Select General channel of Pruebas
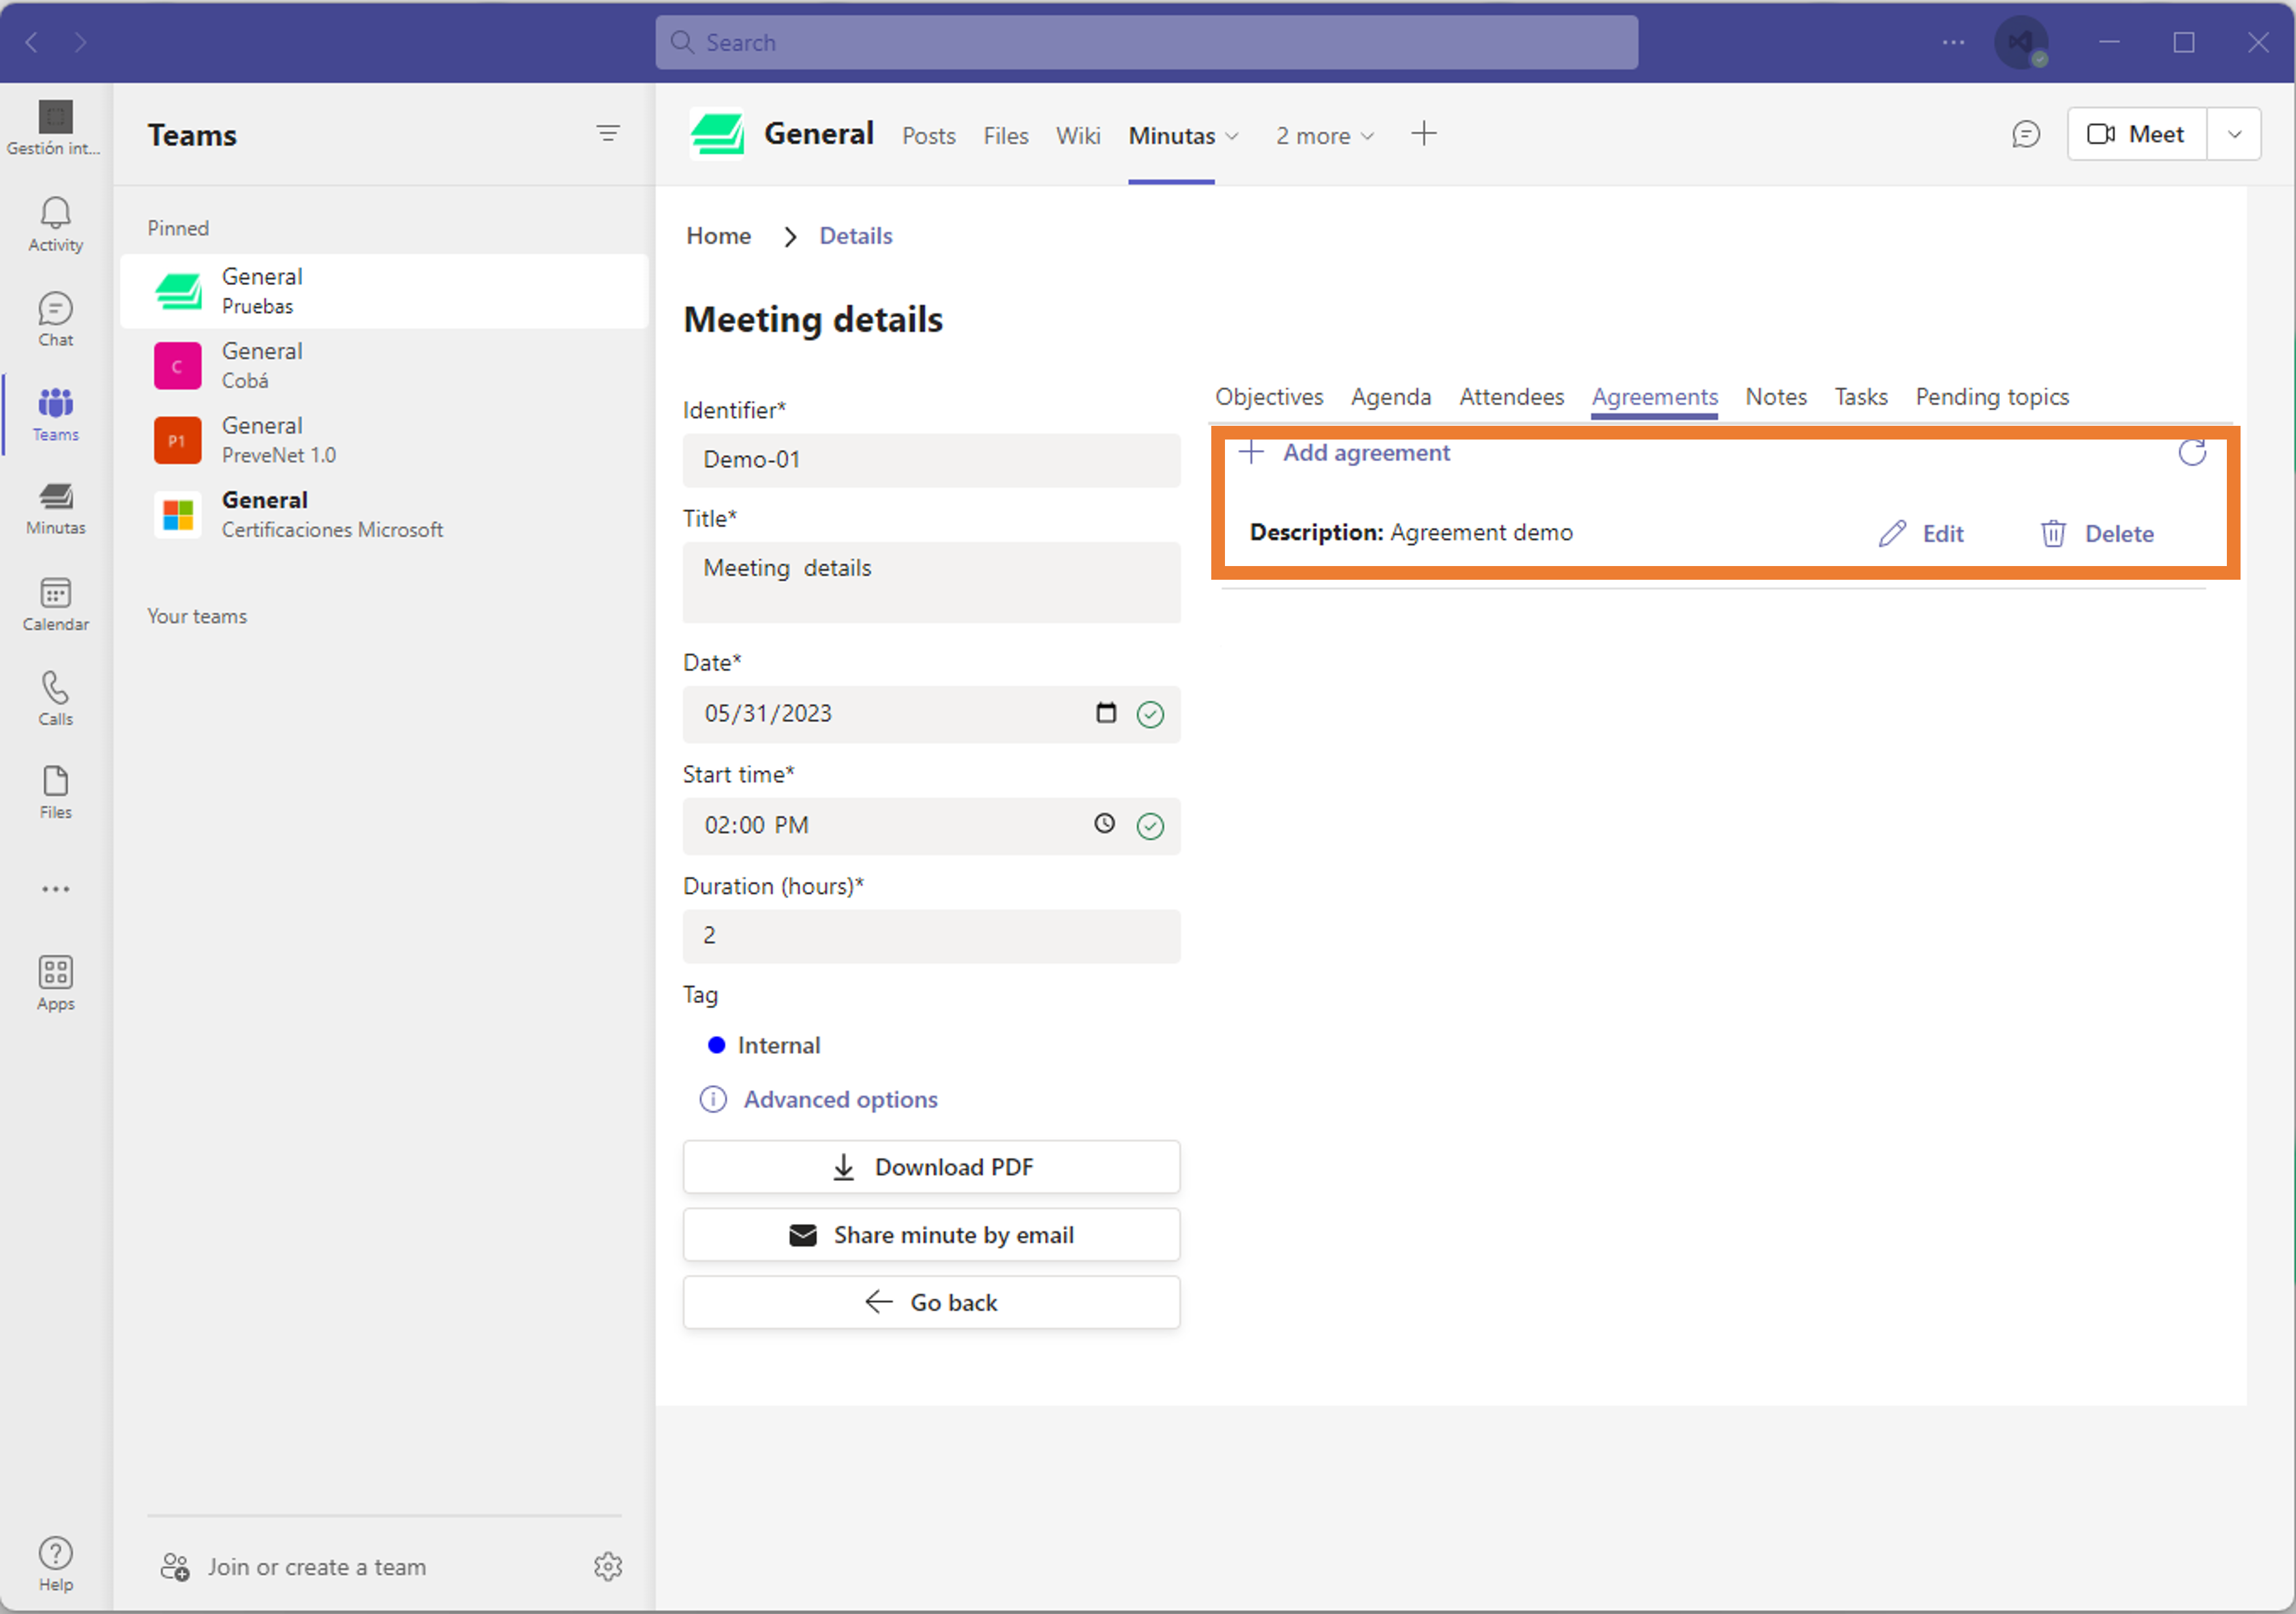 (x=384, y=291)
